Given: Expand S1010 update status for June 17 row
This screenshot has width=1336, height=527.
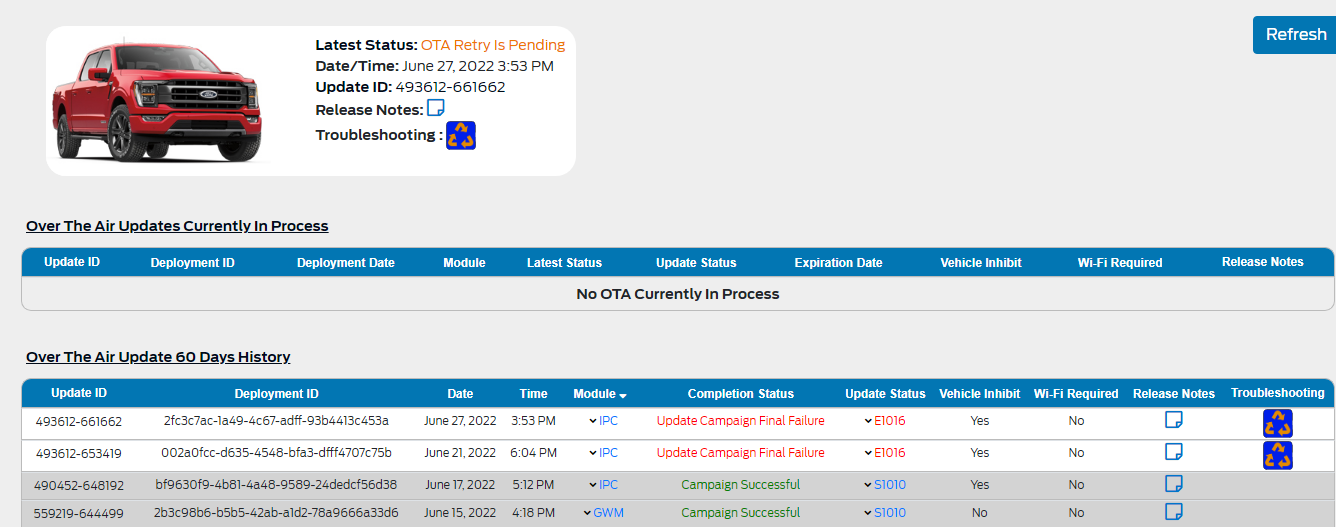Looking at the screenshot, I should coord(868,485).
